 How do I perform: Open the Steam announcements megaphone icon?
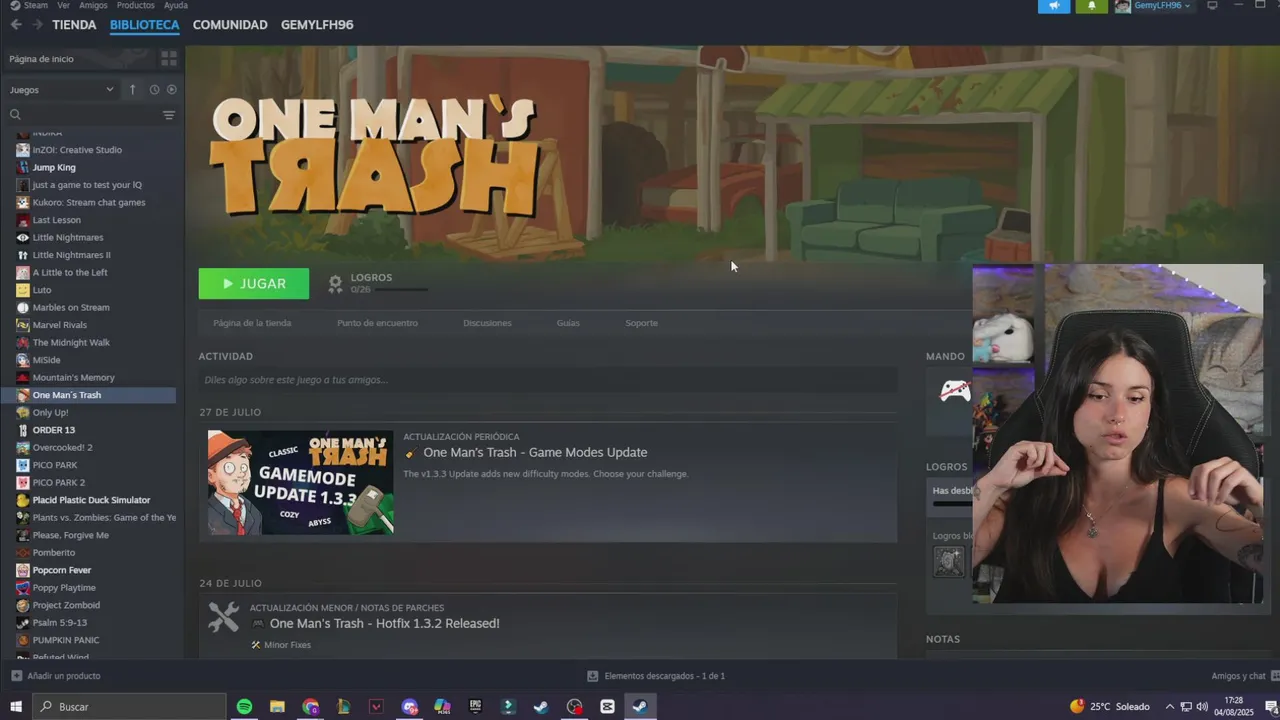click(x=1053, y=6)
